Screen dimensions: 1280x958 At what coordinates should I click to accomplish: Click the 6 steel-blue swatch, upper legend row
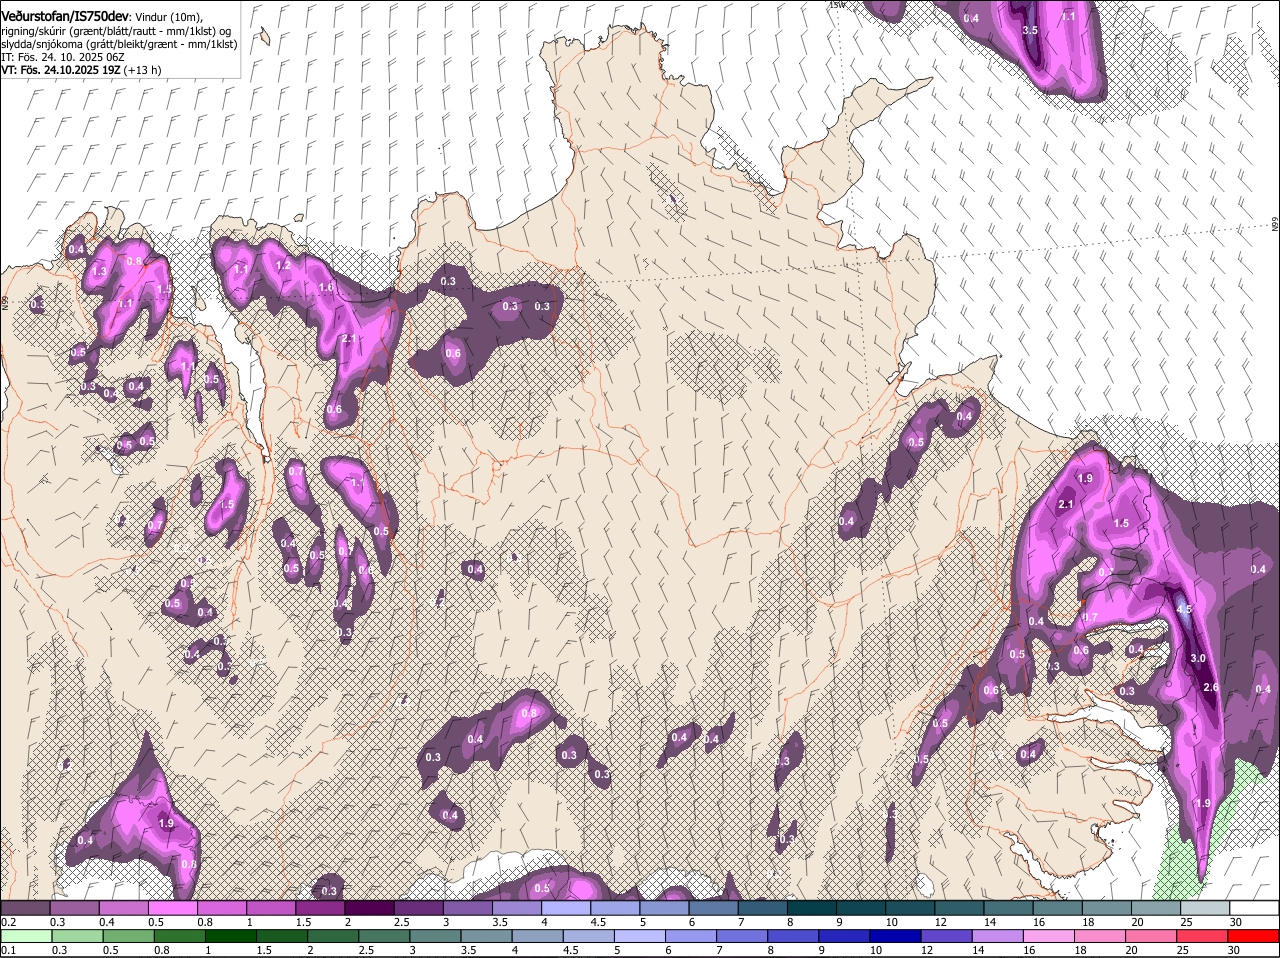[713, 907]
